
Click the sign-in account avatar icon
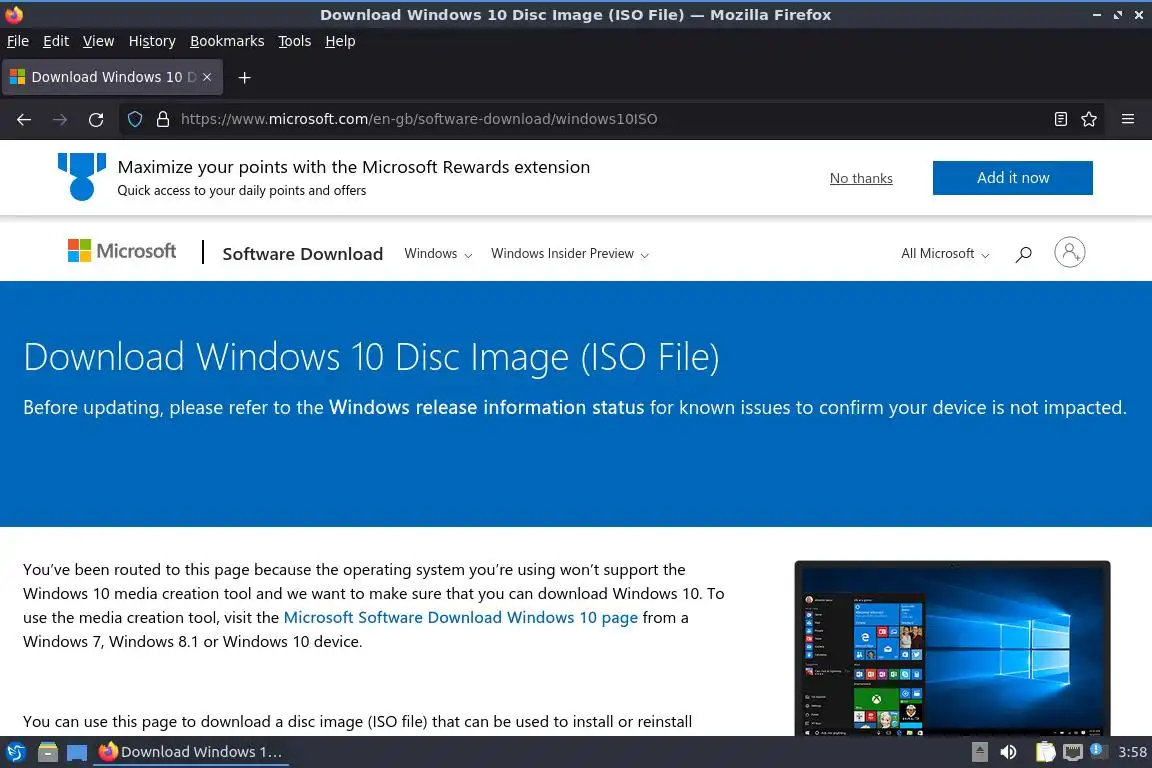pos(1070,252)
